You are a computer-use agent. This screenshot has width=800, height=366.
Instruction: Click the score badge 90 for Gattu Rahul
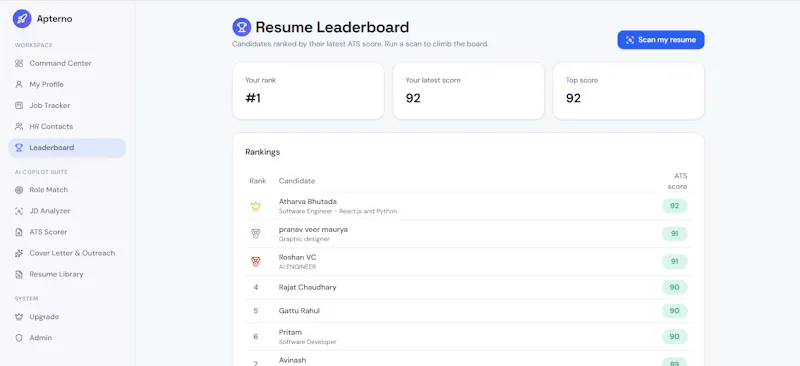pos(674,311)
